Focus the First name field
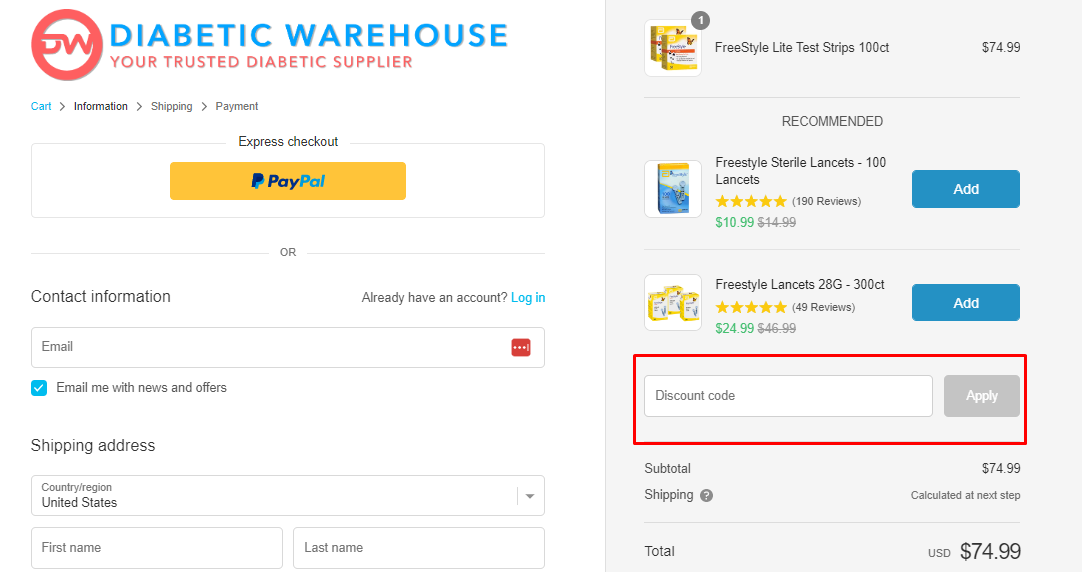 coord(157,548)
